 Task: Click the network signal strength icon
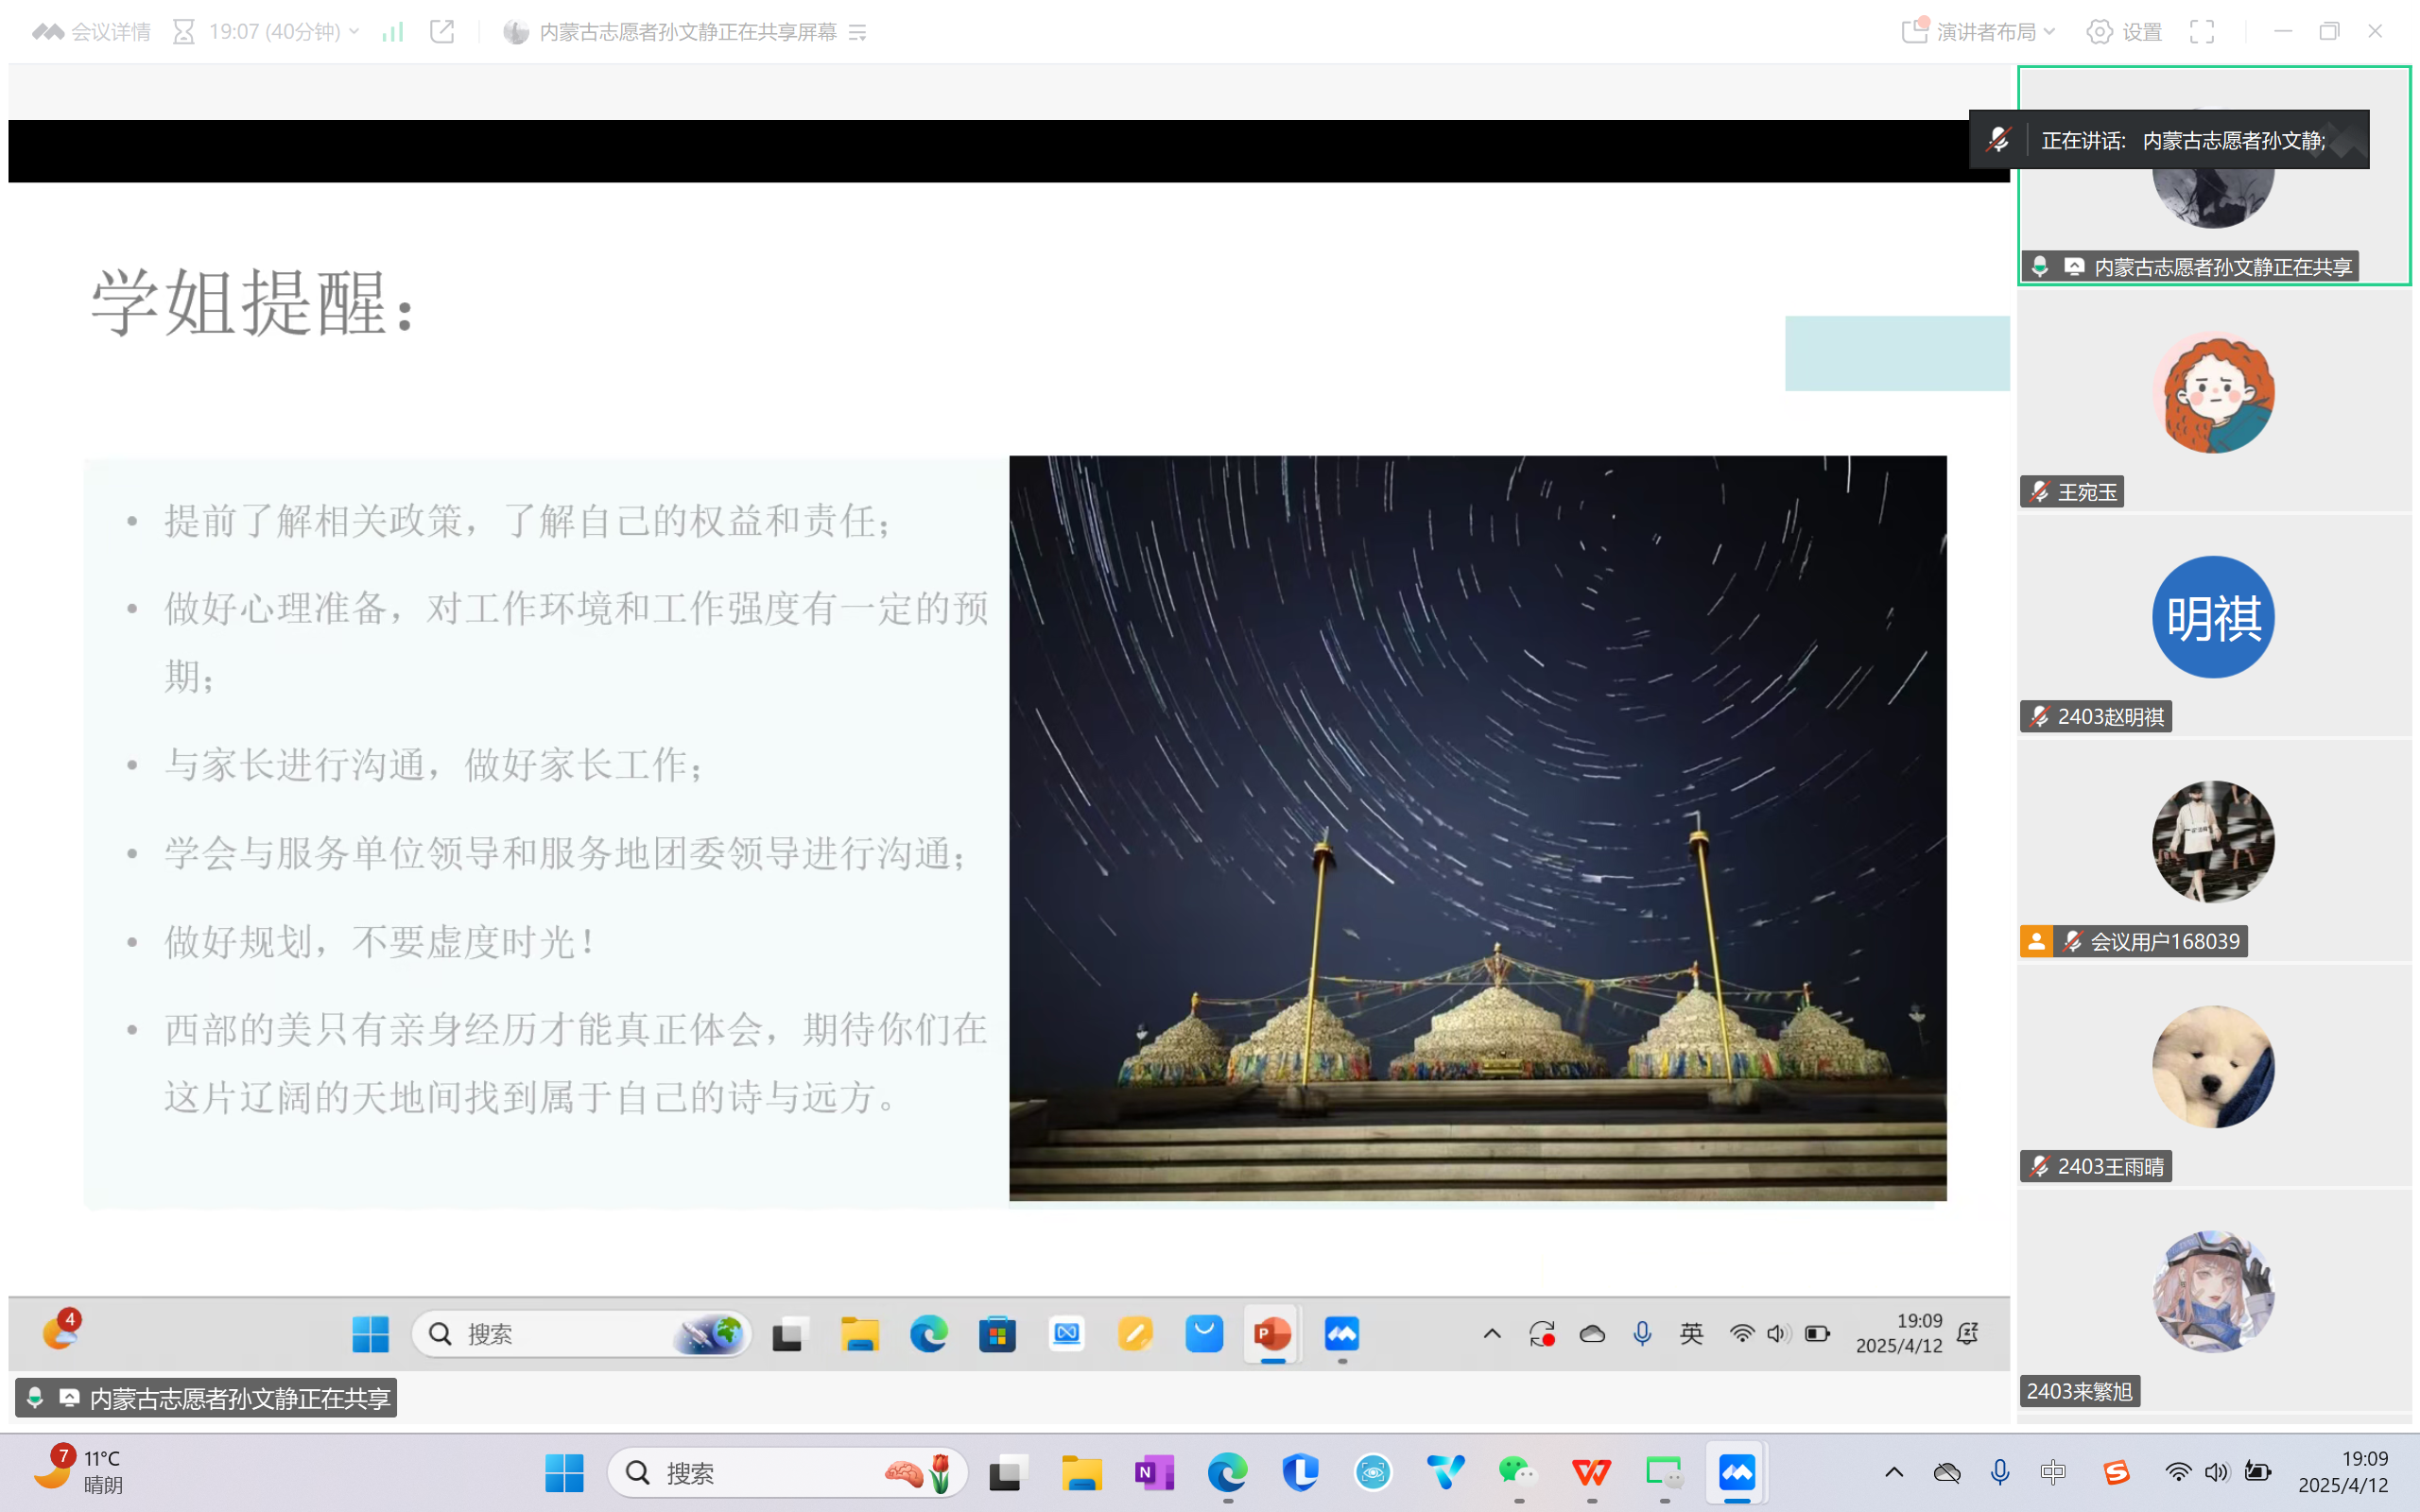pos(393,32)
